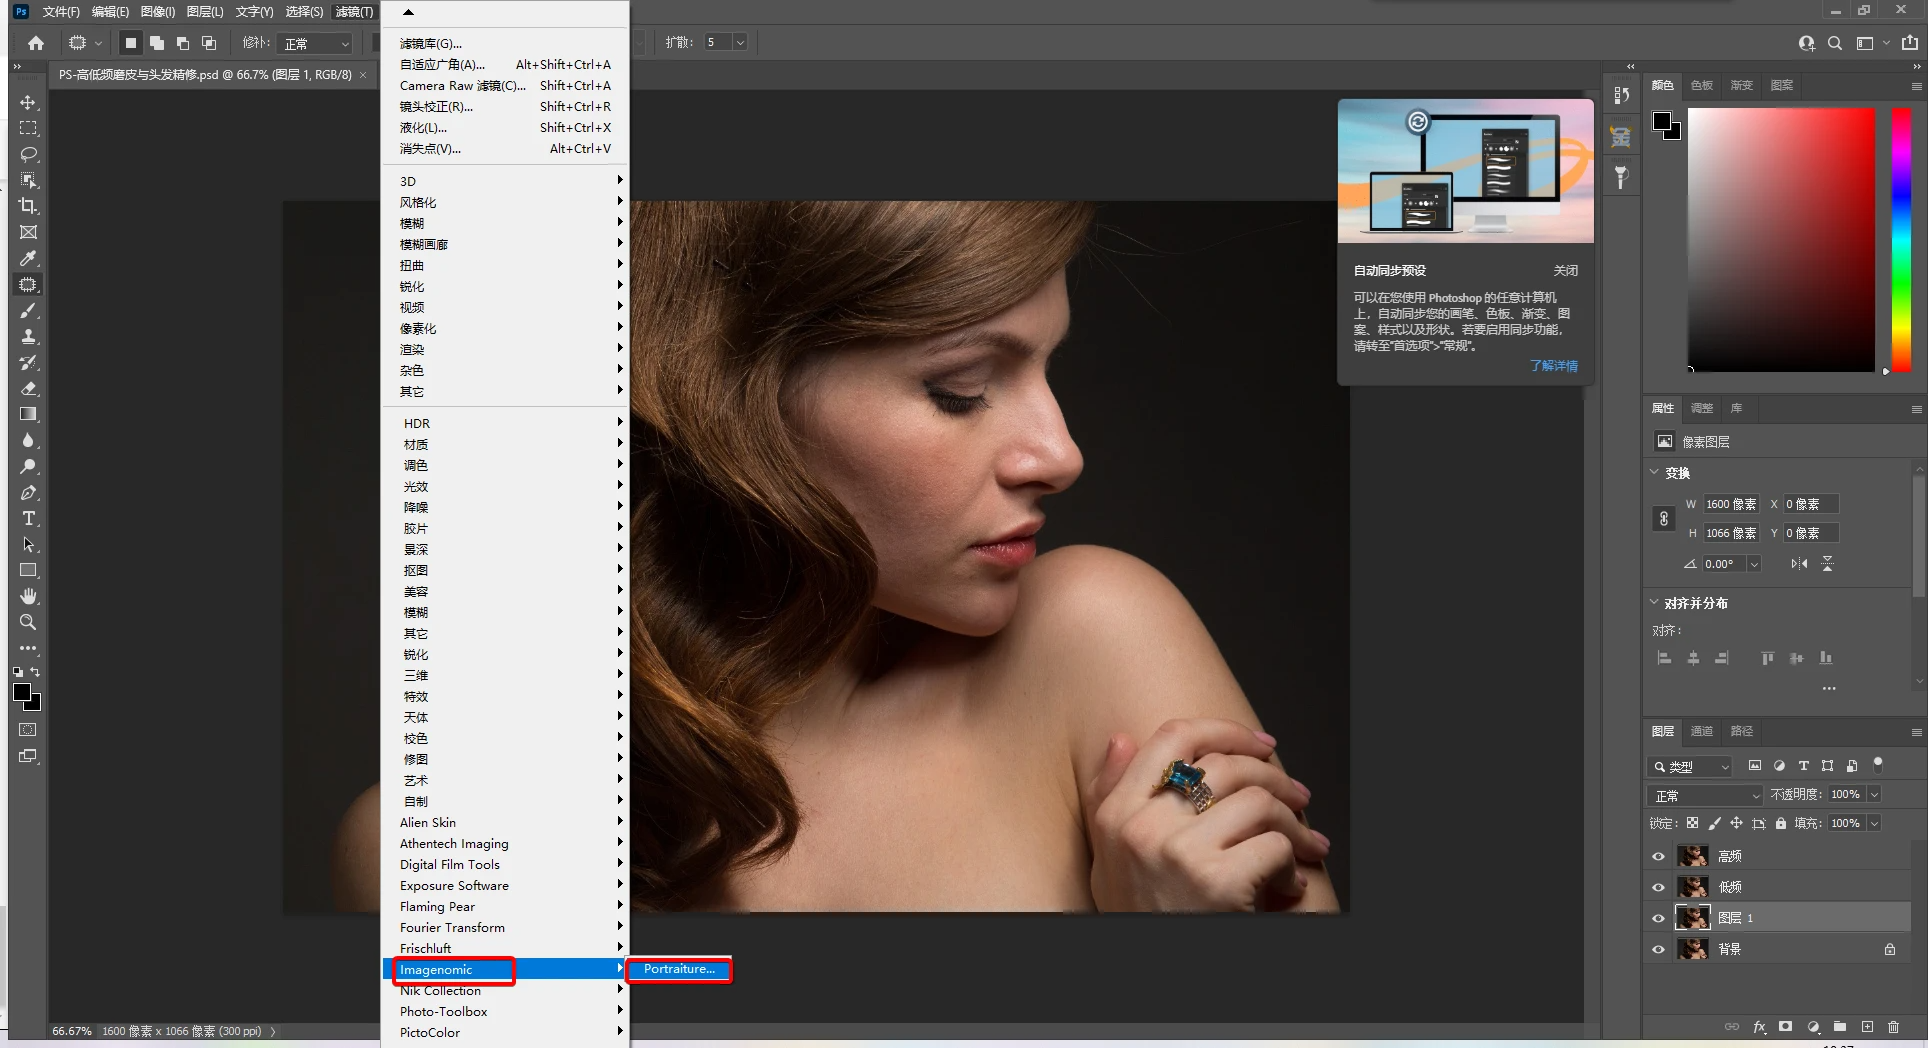Hide the 高频 layer

(1658, 856)
